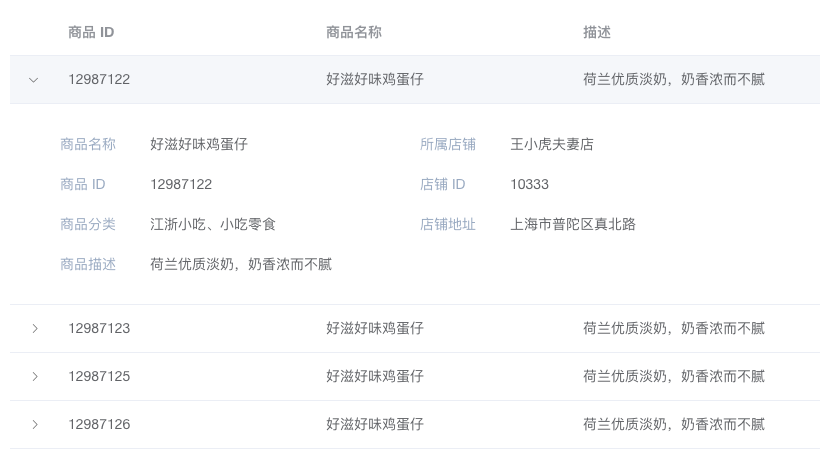Click the 商品 ID column header
820x460 pixels.
pyautogui.click(x=91, y=32)
